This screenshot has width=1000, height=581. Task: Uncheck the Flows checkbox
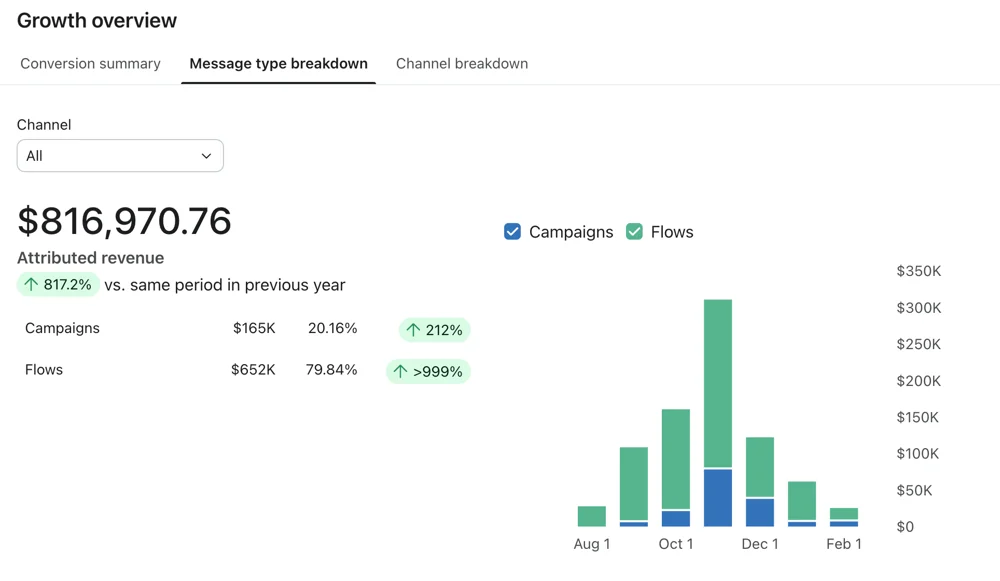tap(634, 232)
